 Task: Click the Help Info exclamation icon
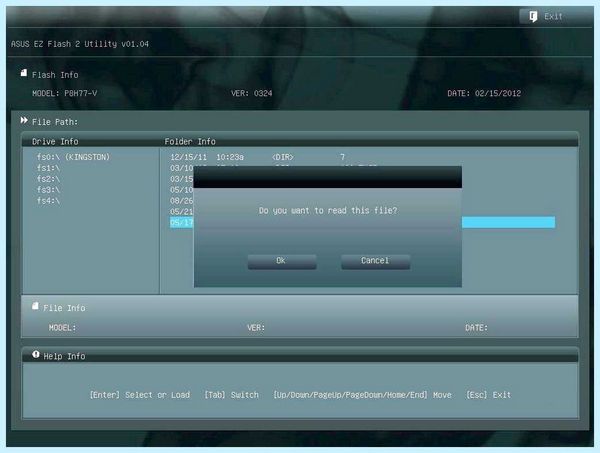36,354
